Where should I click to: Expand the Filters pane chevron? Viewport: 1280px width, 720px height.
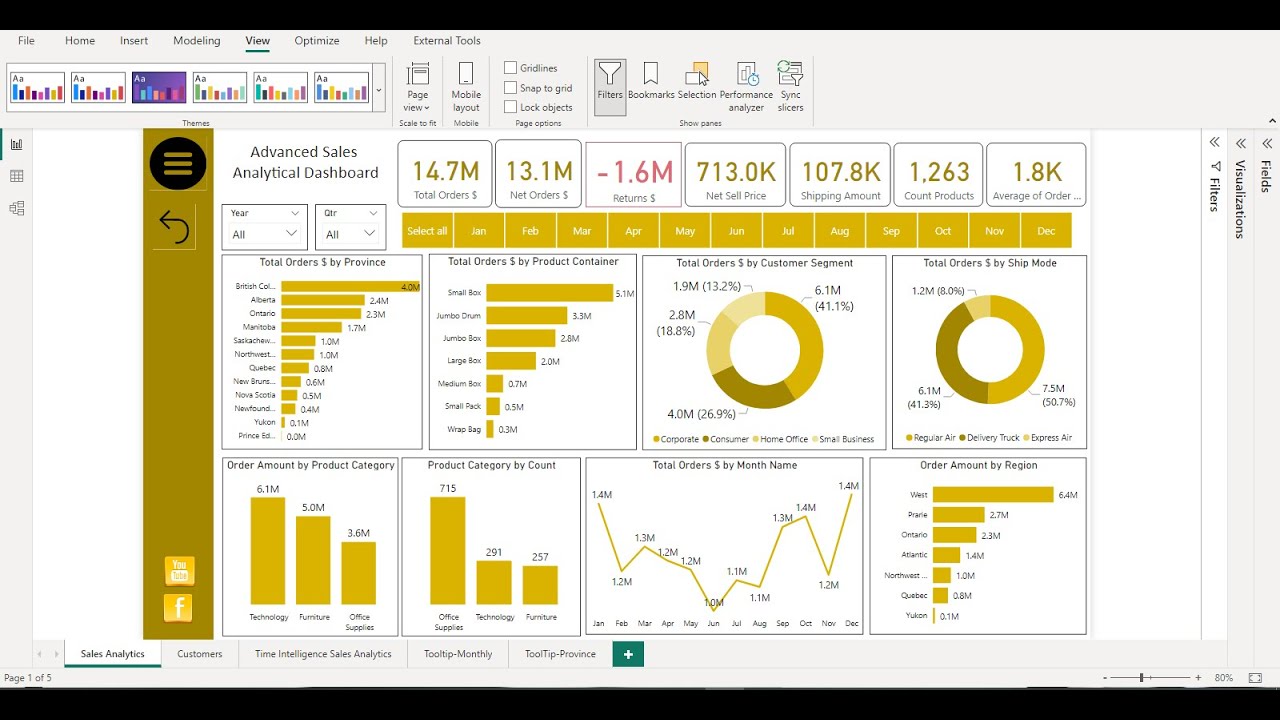coord(1215,143)
